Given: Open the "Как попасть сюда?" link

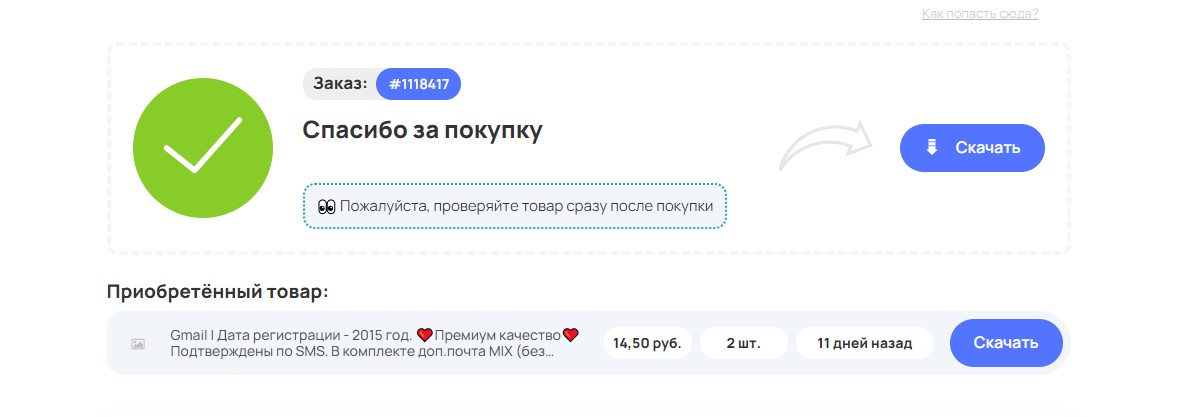Looking at the screenshot, I should coord(980,14).
